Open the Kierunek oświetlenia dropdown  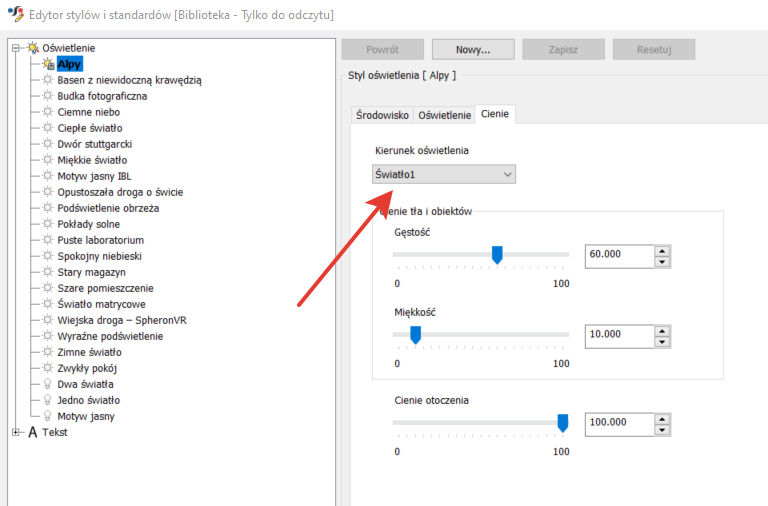(444, 174)
